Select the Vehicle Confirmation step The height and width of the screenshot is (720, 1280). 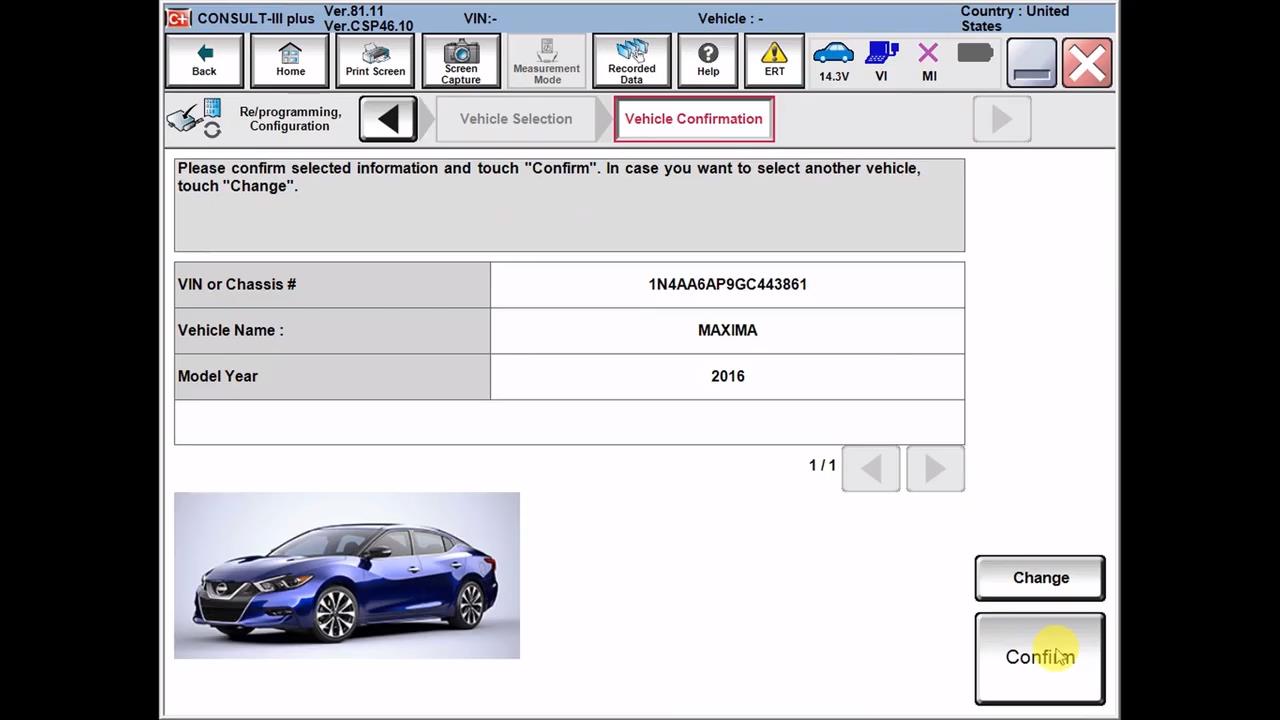[x=694, y=119]
